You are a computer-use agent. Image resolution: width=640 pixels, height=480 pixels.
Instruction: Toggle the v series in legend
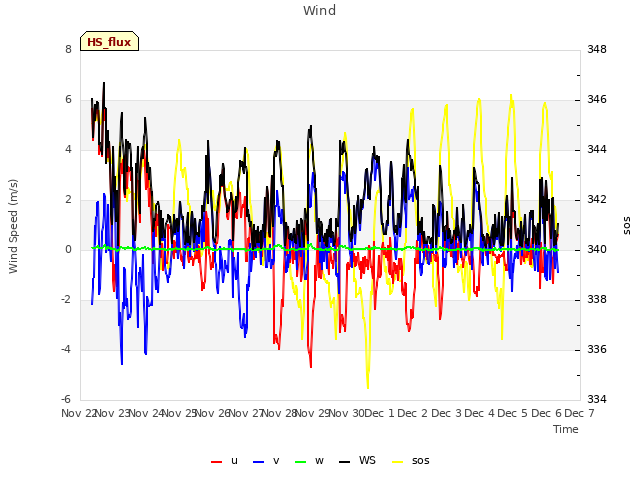pos(266,461)
